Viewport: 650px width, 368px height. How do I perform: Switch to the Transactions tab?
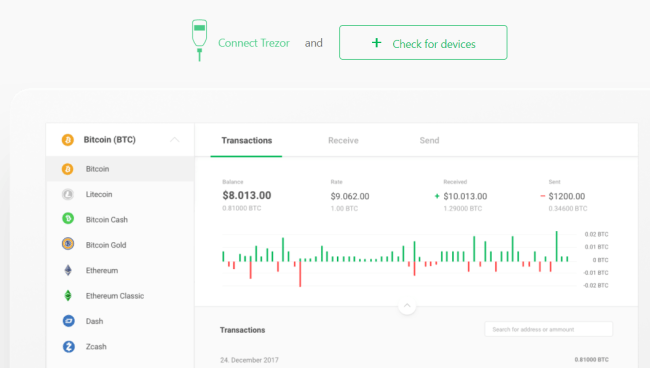pyautogui.click(x=247, y=140)
